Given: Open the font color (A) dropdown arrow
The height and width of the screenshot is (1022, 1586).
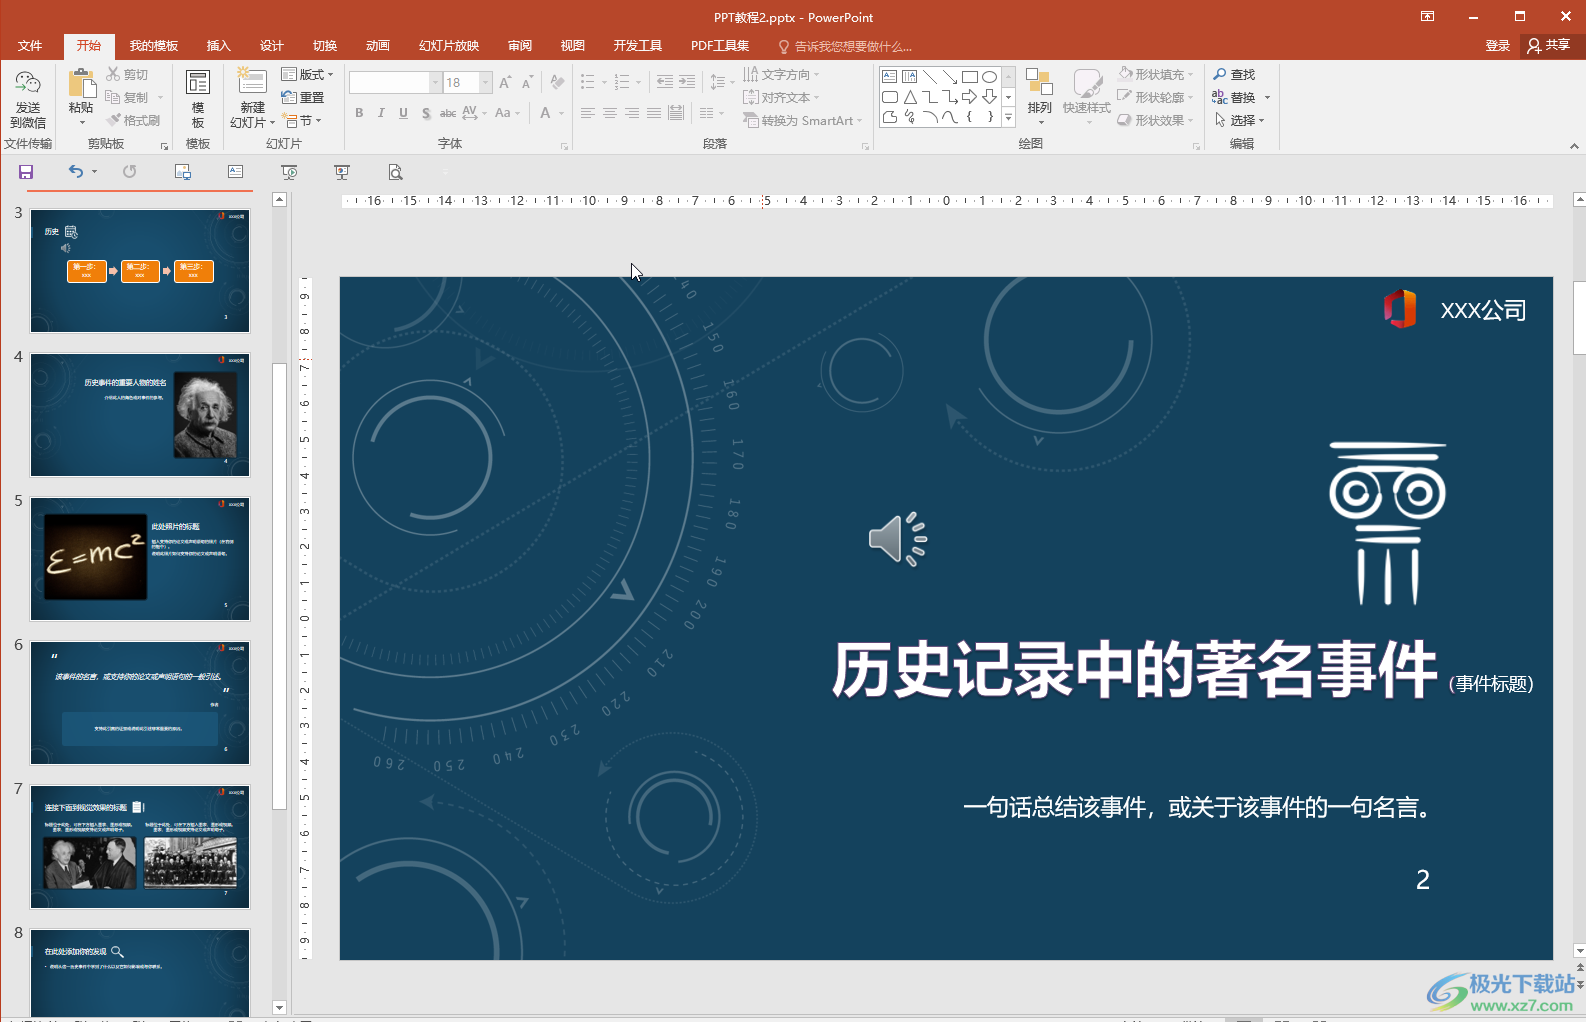Looking at the screenshot, I should tap(562, 113).
